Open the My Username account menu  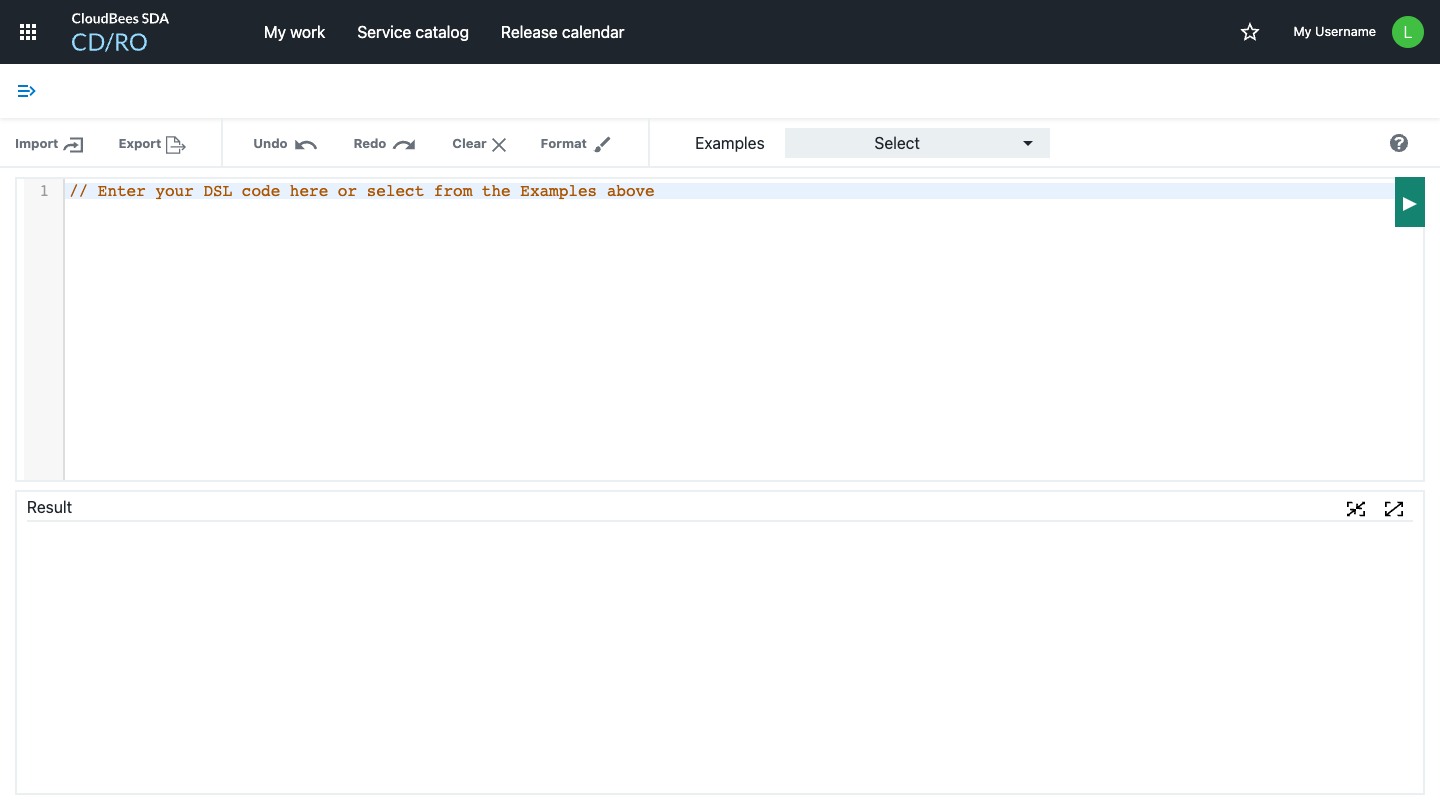1334,31
